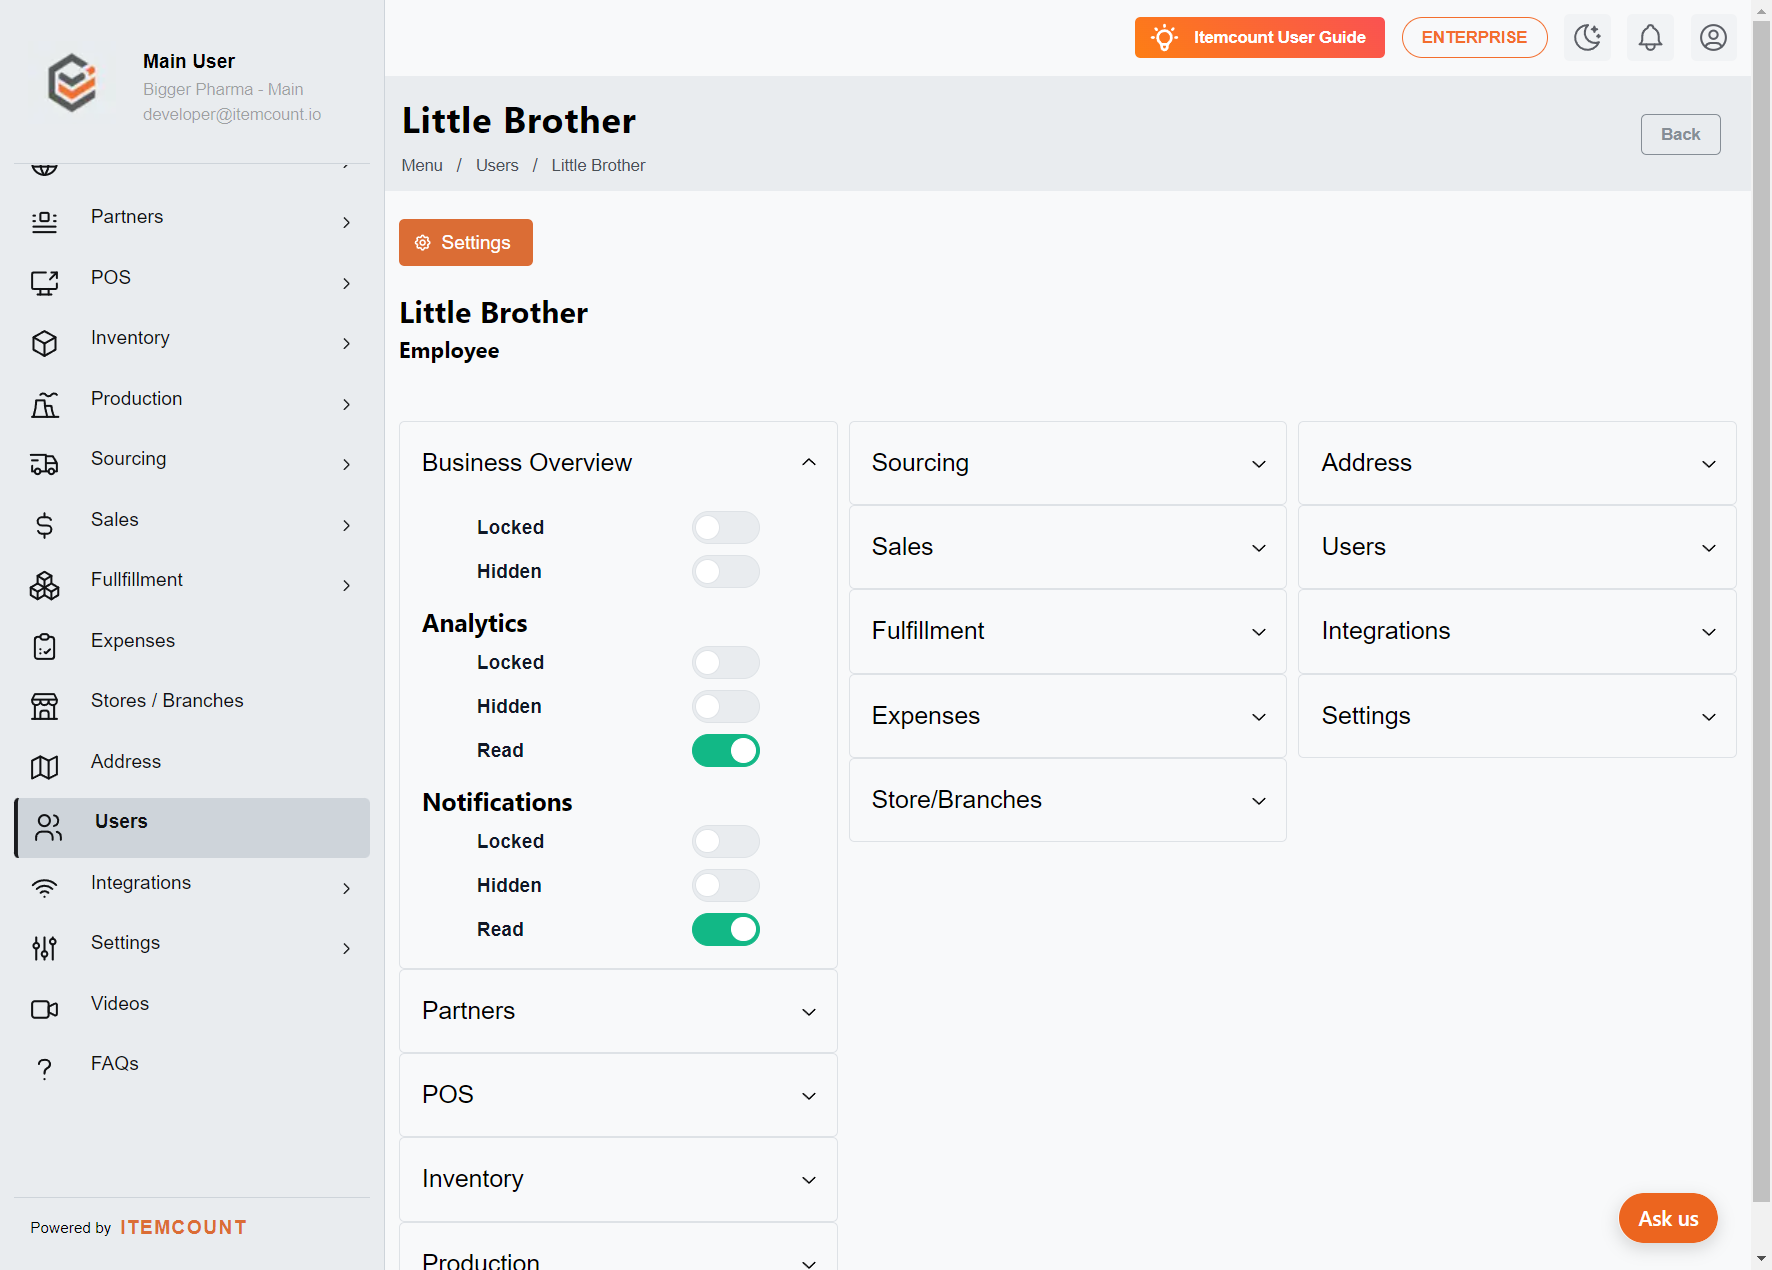Click the Sales dollar icon in sidebar
Image resolution: width=1772 pixels, height=1270 pixels.
pos(45,525)
